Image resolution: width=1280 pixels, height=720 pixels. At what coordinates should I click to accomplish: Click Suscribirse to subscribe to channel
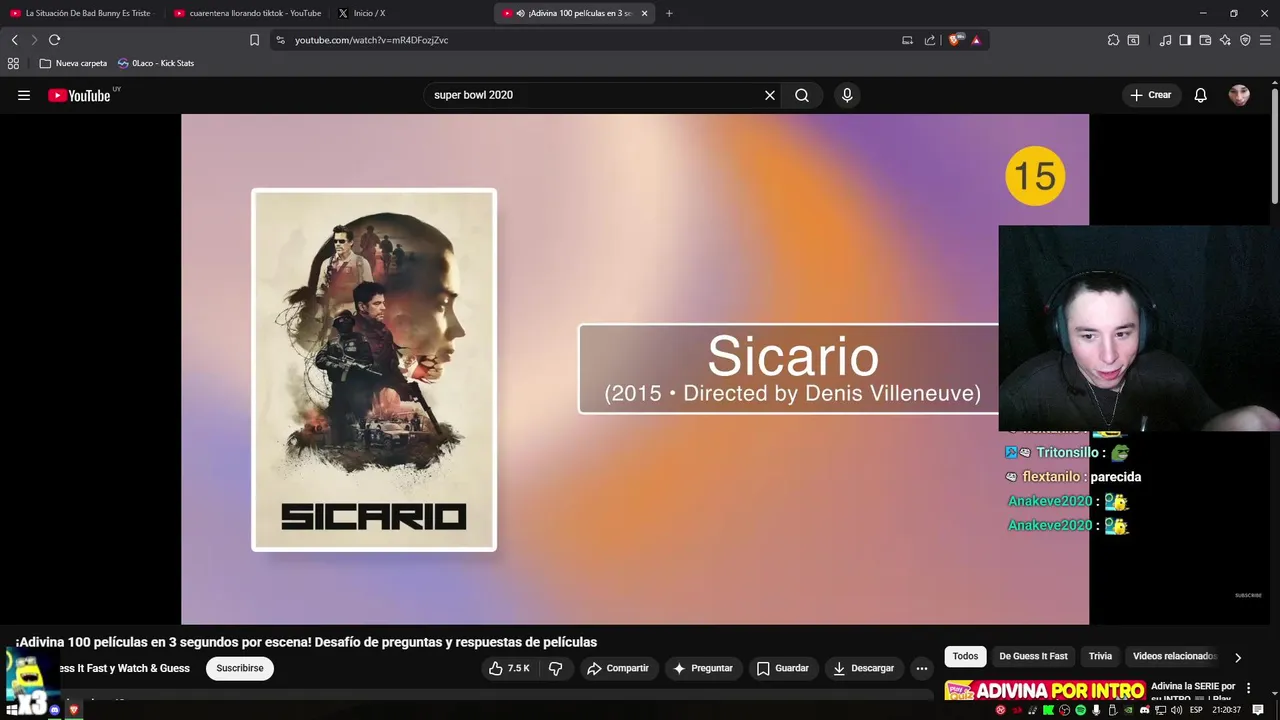pyautogui.click(x=240, y=668)
